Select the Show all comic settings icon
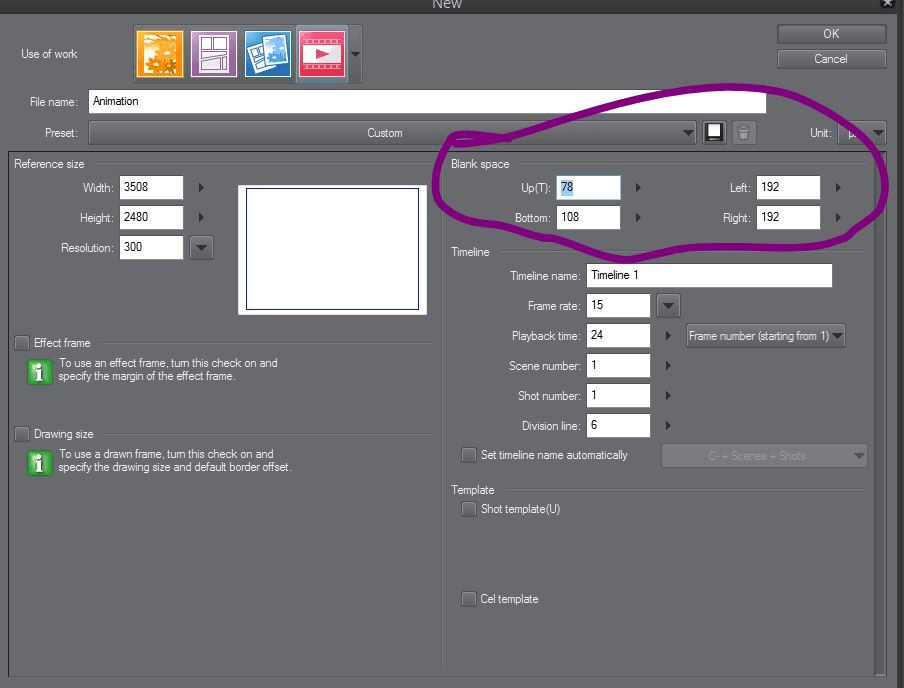 tap(268, 54)
